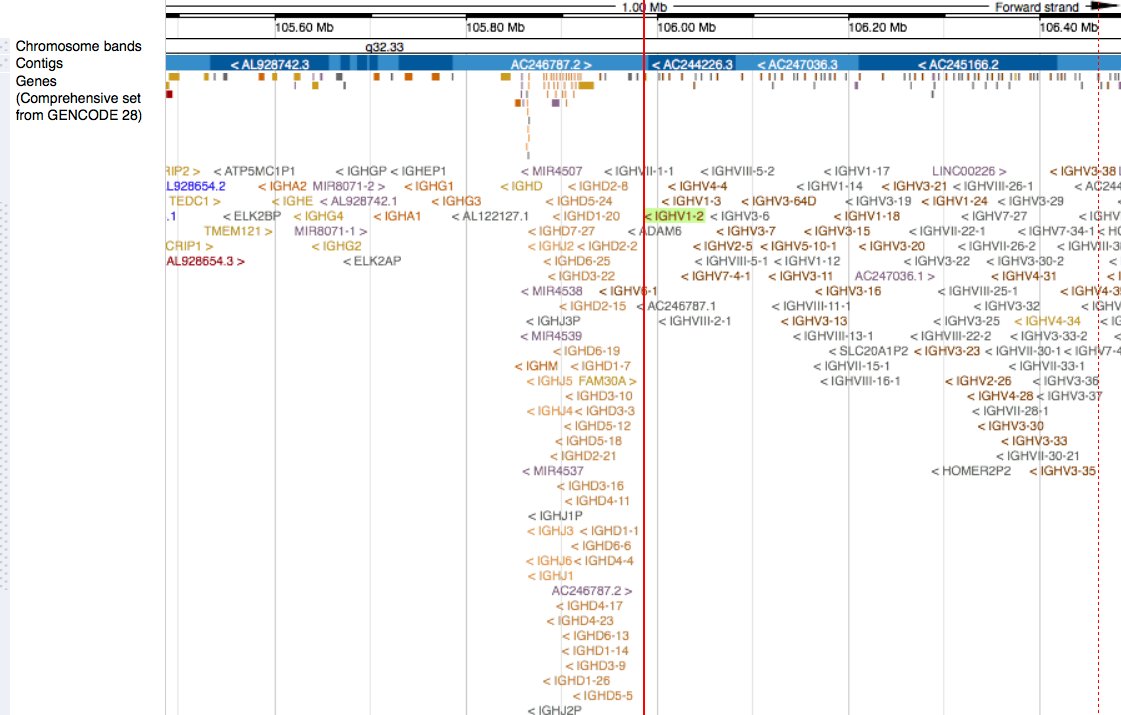Viewport: 1121px width, 715px height.
Task: Click the SLC20A1P2 gene label
Action: pyautogui.click(x=868, y=351)
